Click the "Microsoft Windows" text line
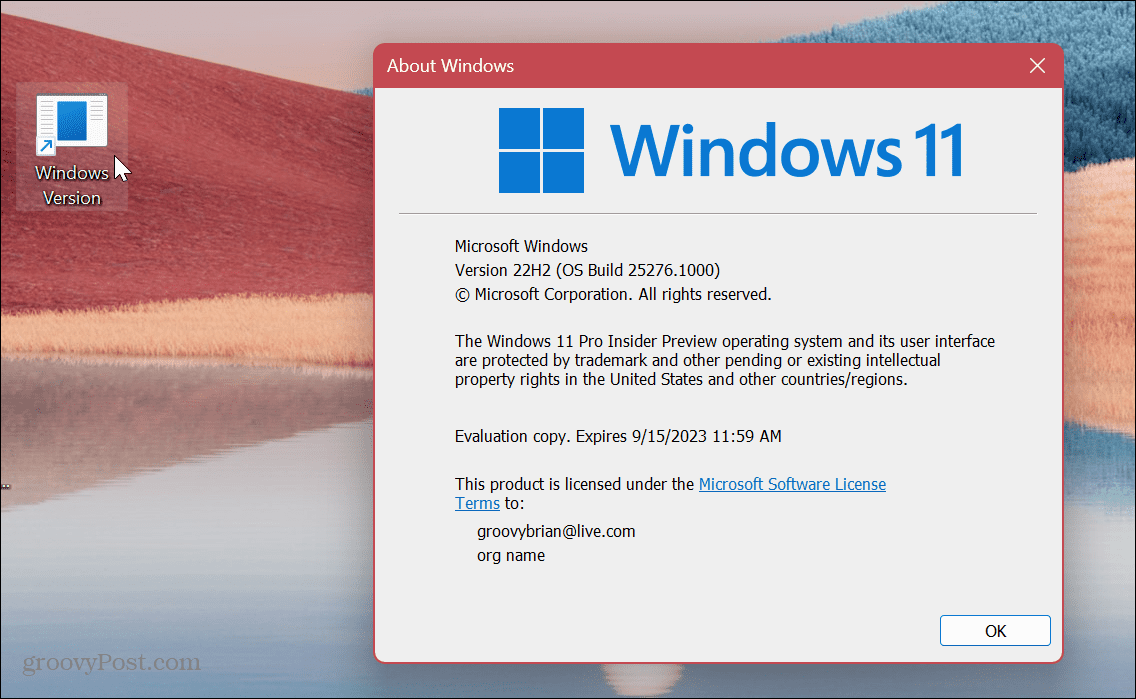1136x699 pixels. coord(521,246)
